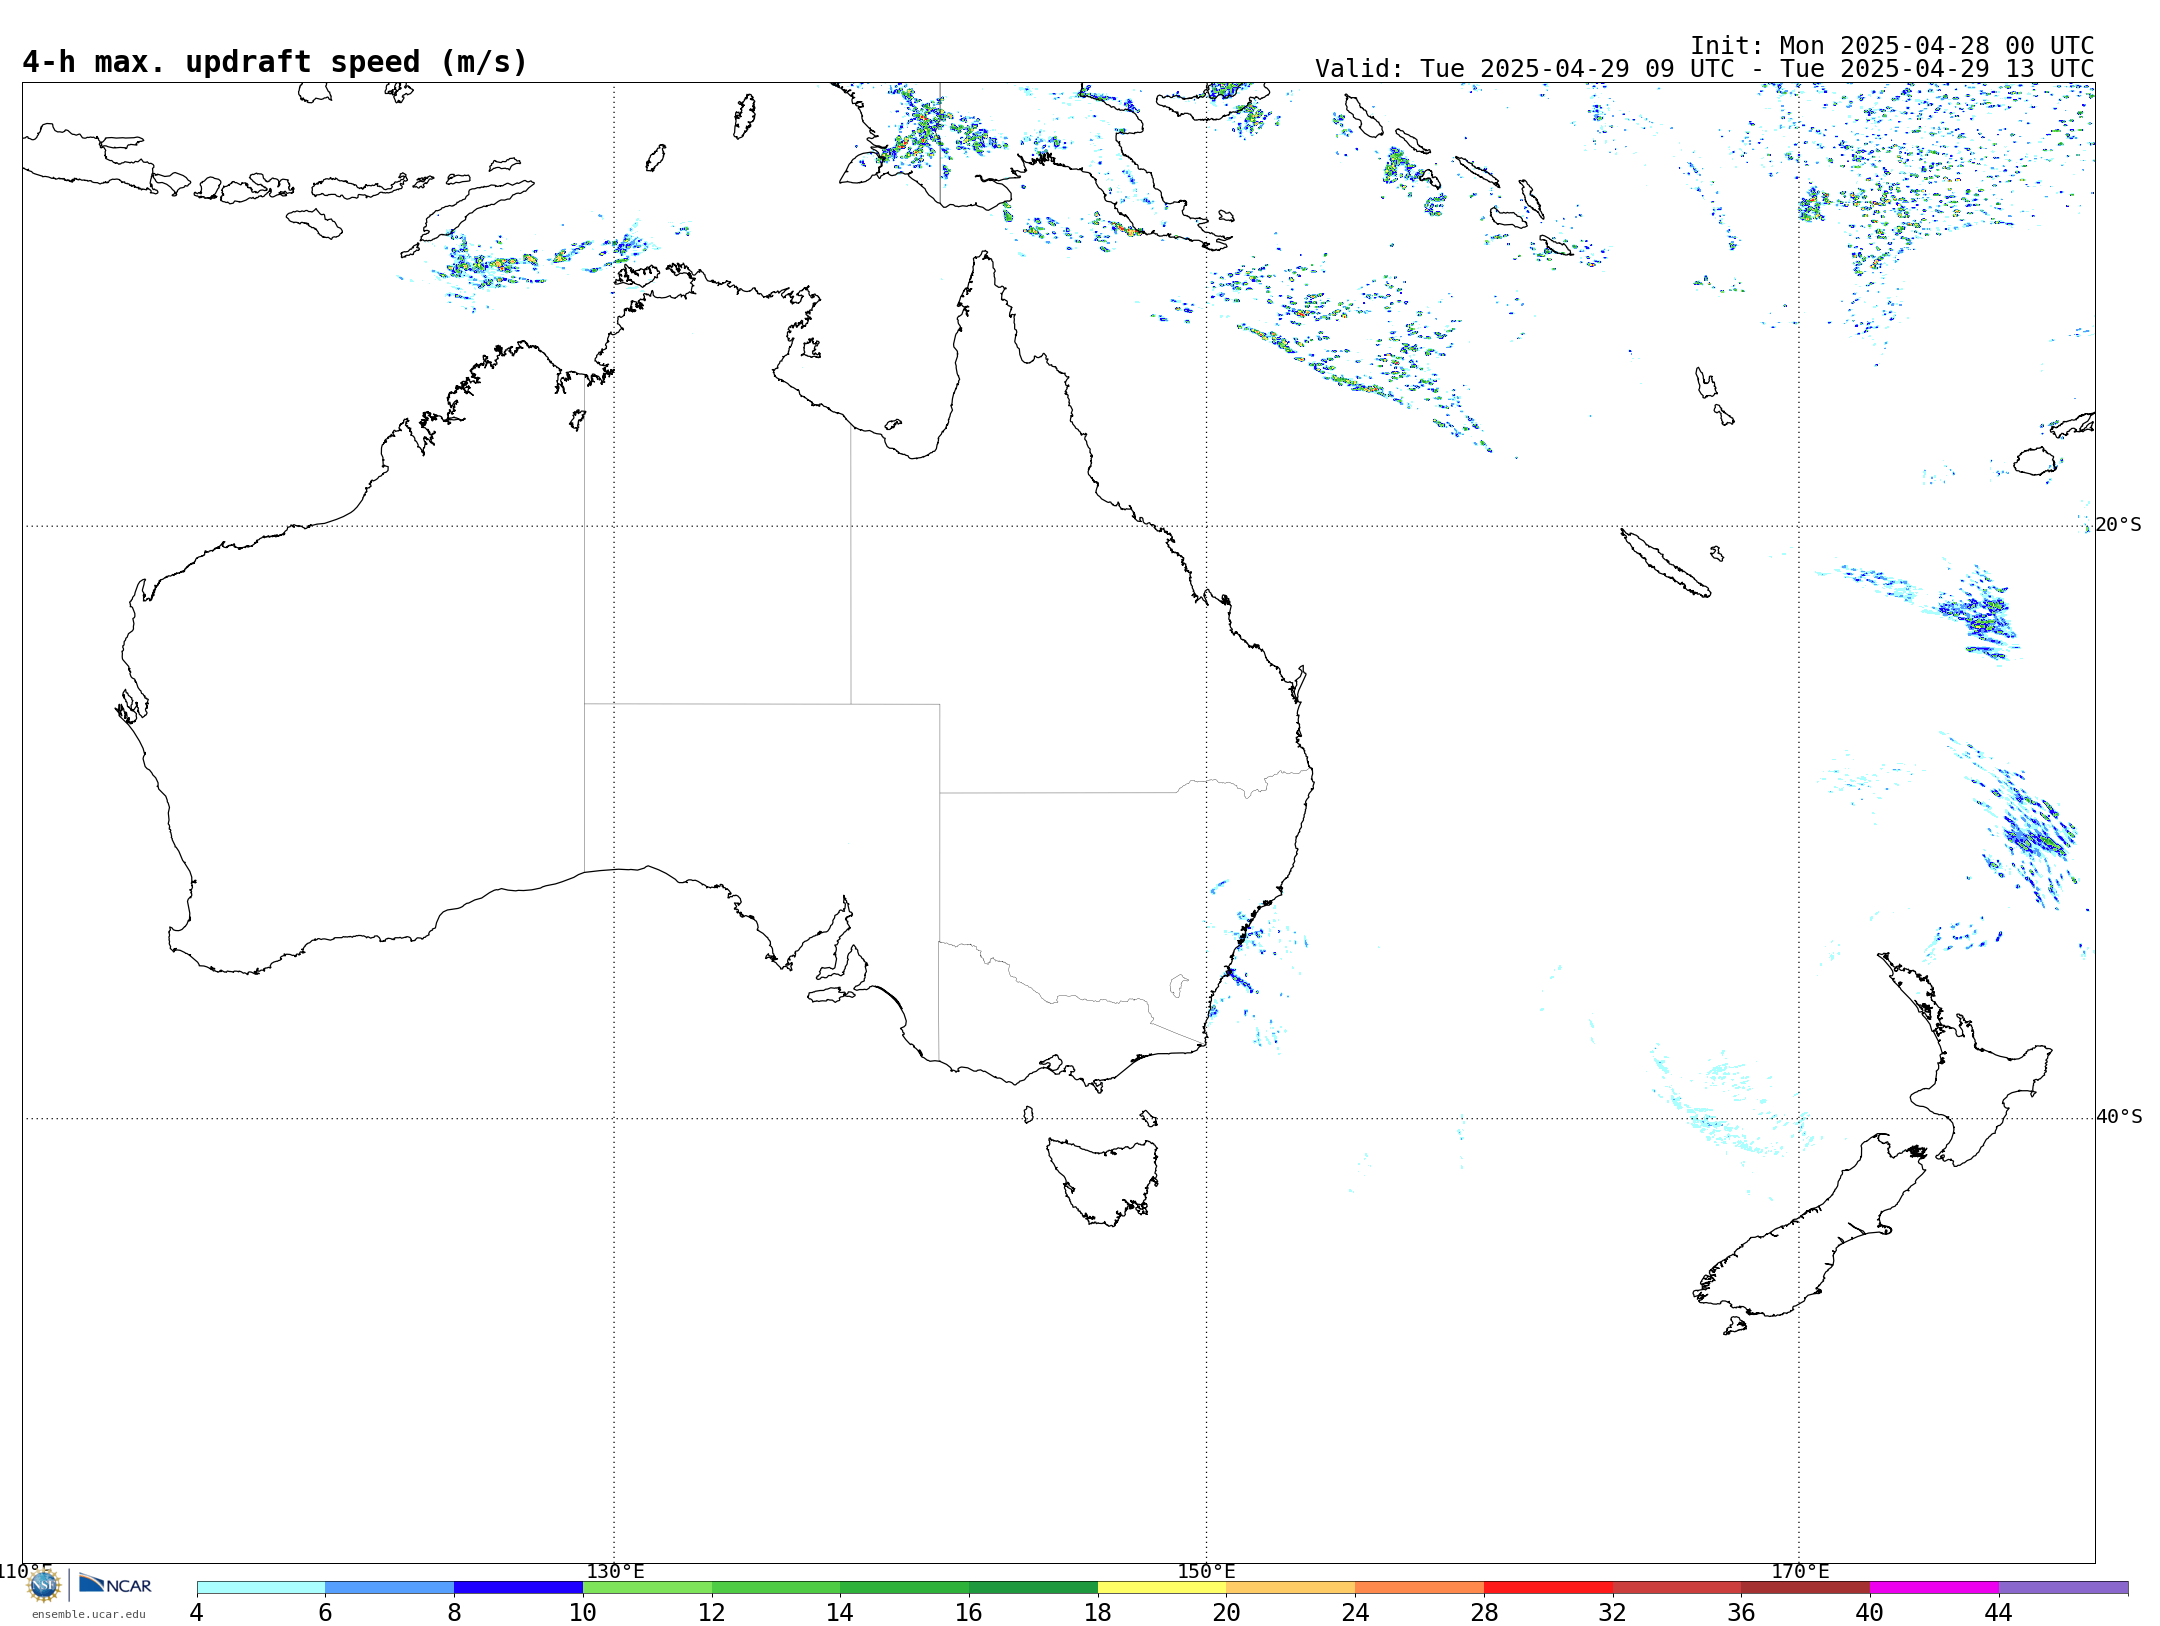
Task: Click the colorbar label '16'
Action: [x=969, y=1612]
